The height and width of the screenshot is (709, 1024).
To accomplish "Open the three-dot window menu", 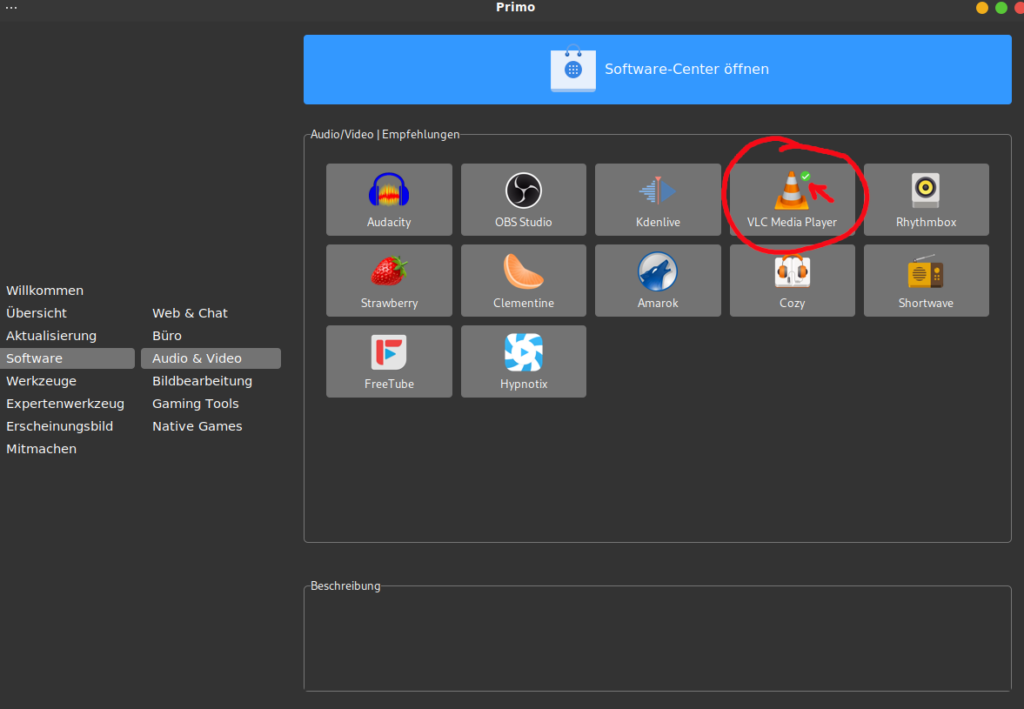I will coord(11,7).
